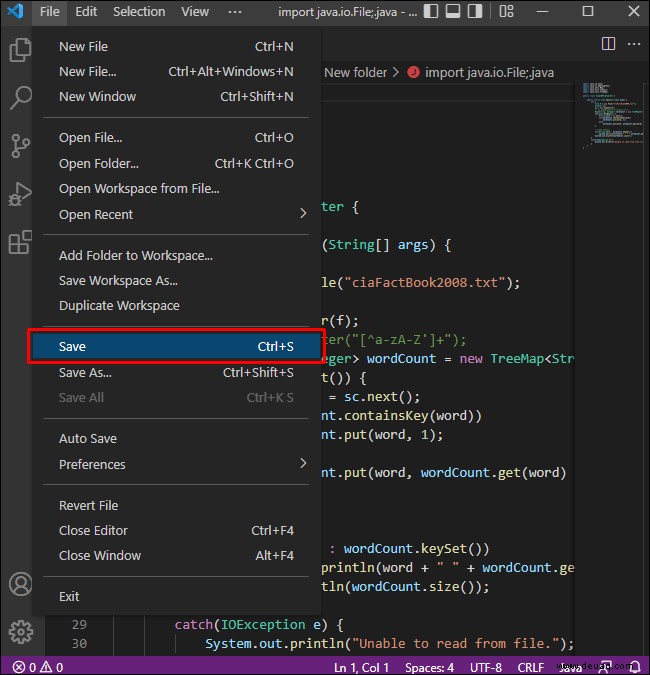The image size is (650, 675).
Task: Open the Search view in activity bar
Action: coord(20,98)
